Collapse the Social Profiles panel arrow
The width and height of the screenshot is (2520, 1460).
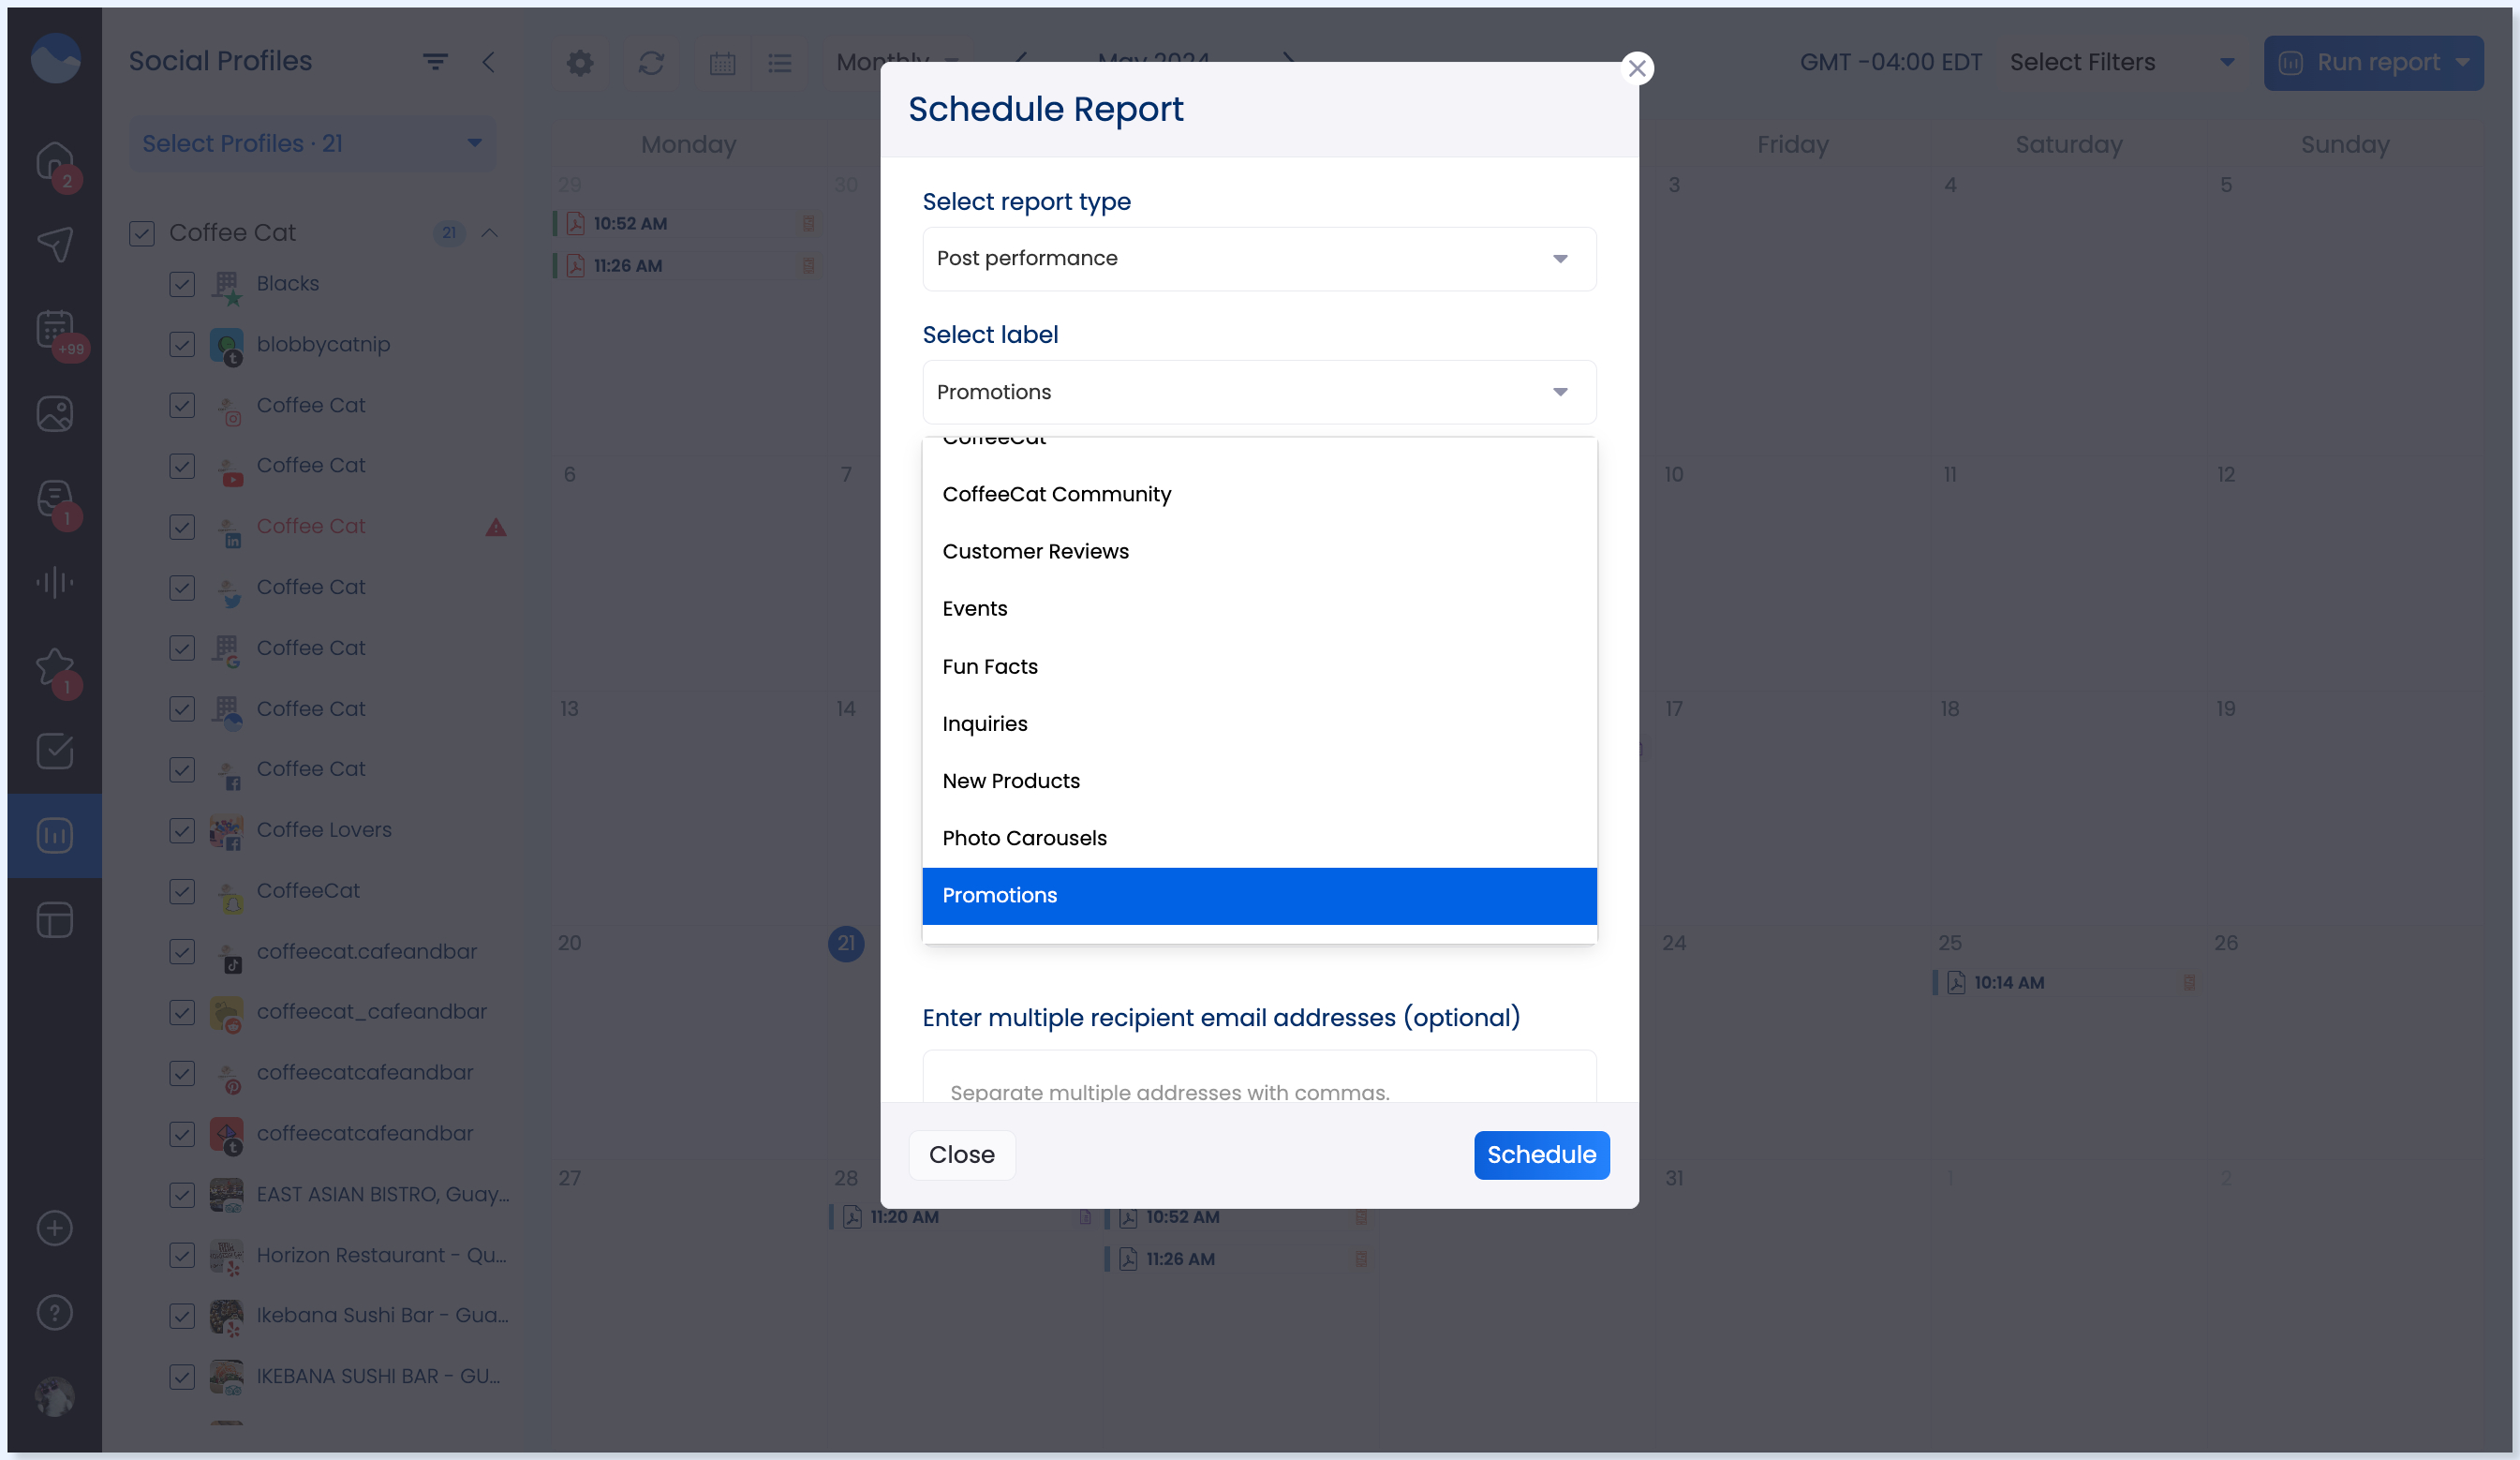[x=488, y=62]
